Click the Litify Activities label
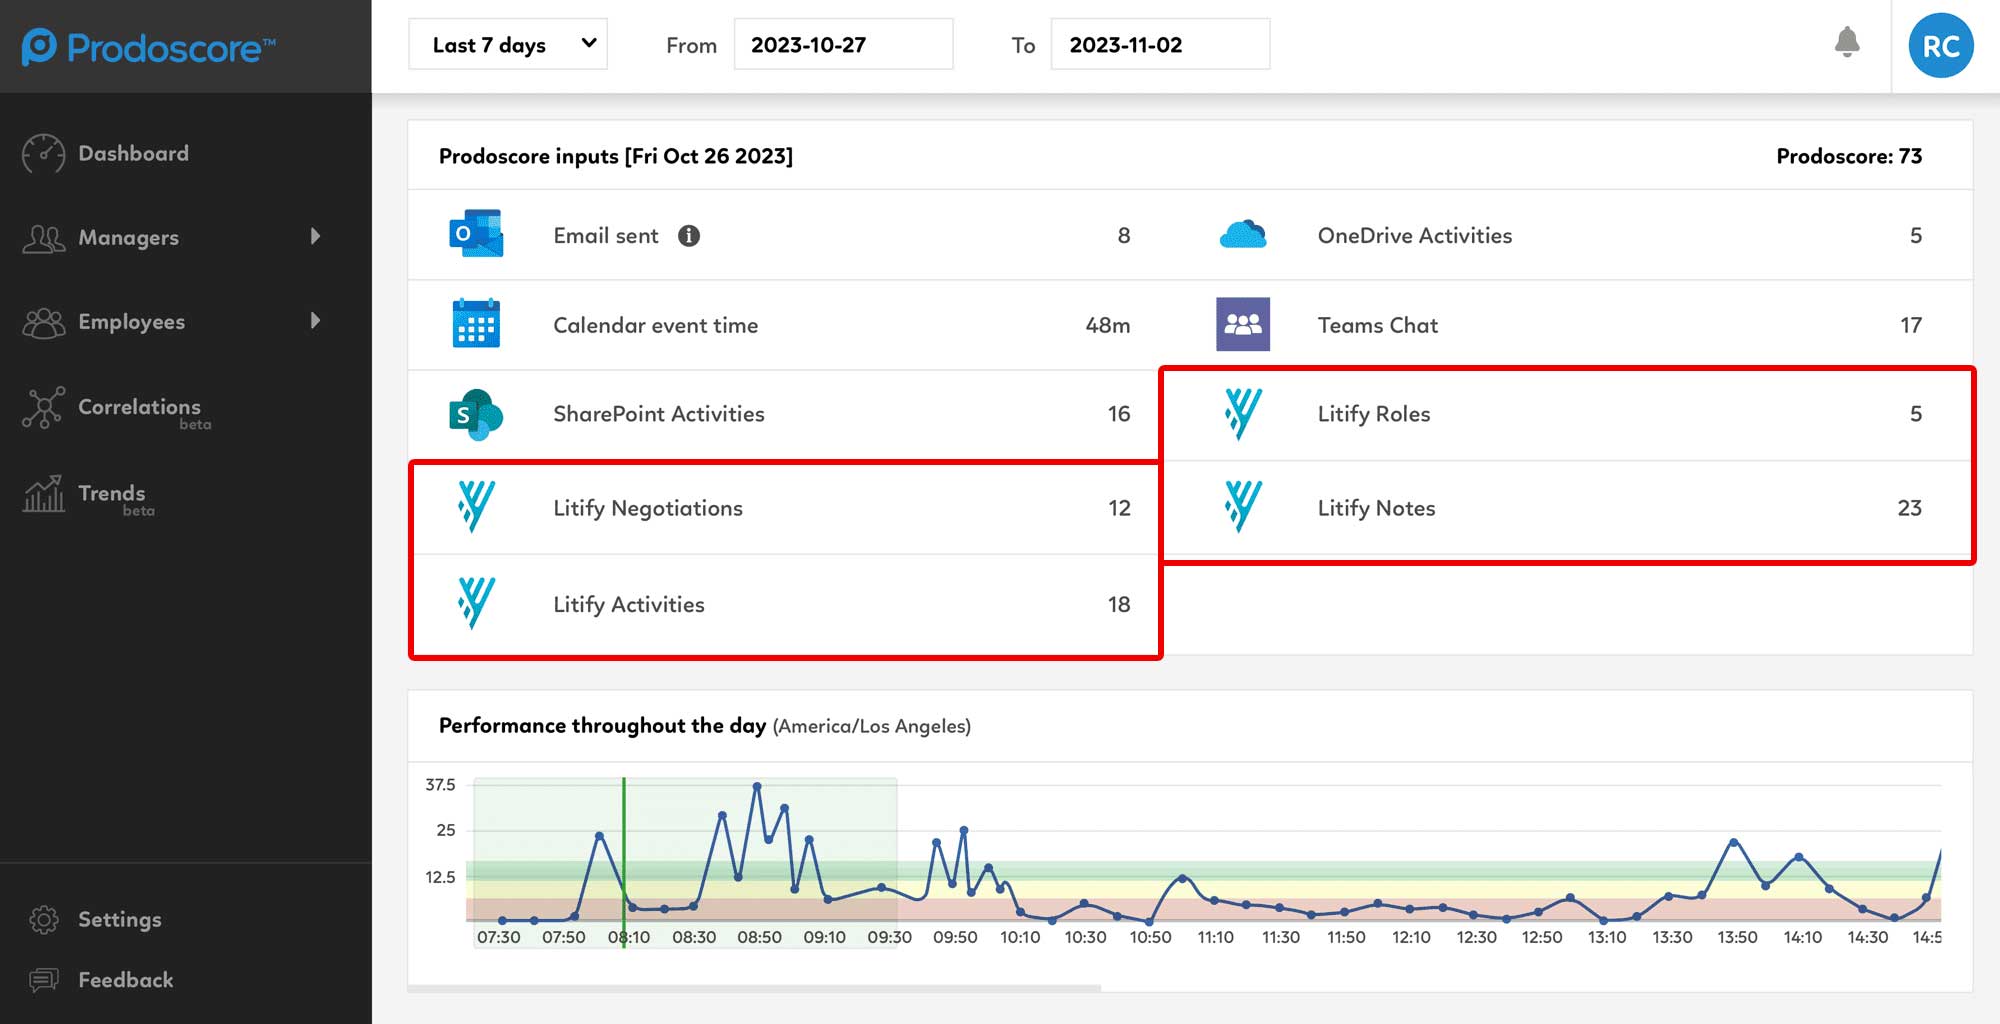Viewport: 2000px width, 1024px height. [629, 604]
